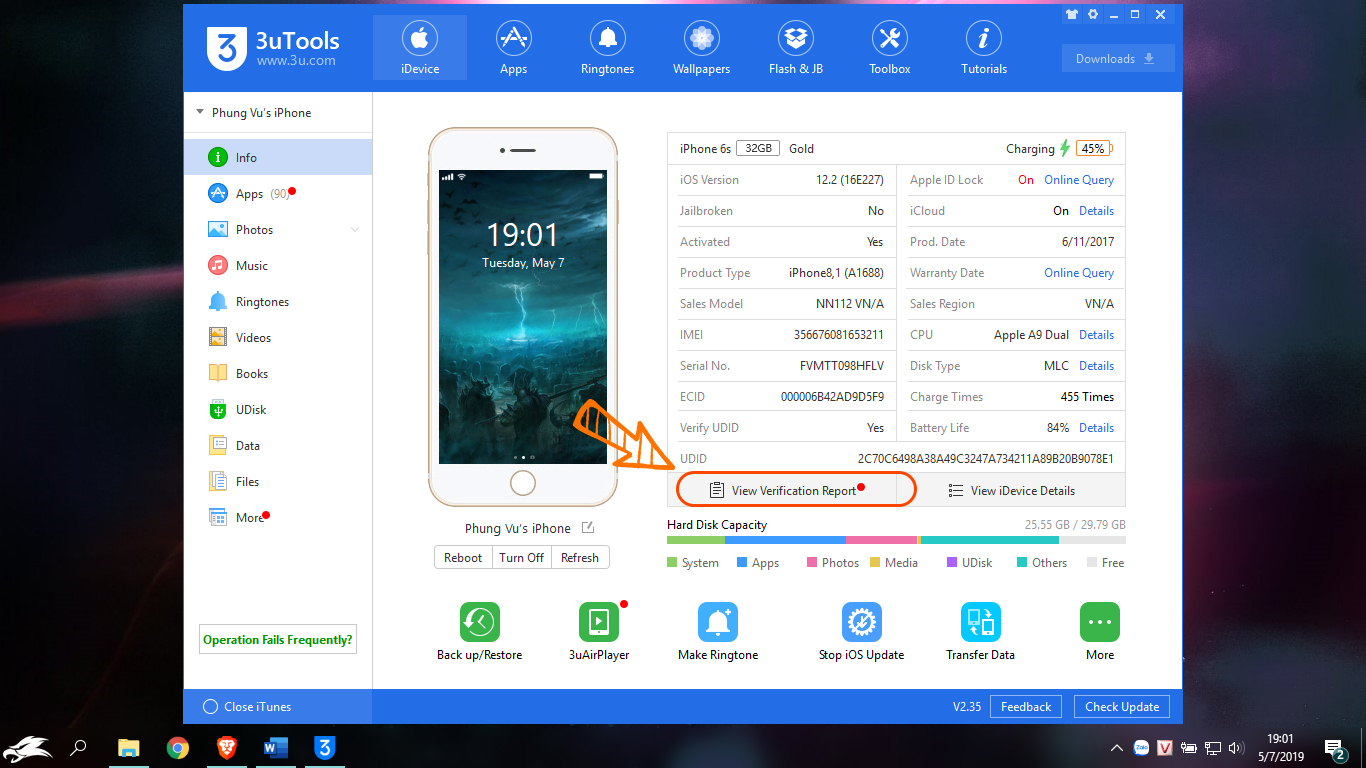Open Ringtones bell icon in sidebar
Image resolution: width=1366 pixels, height=768 pixels.
point(218,301)
